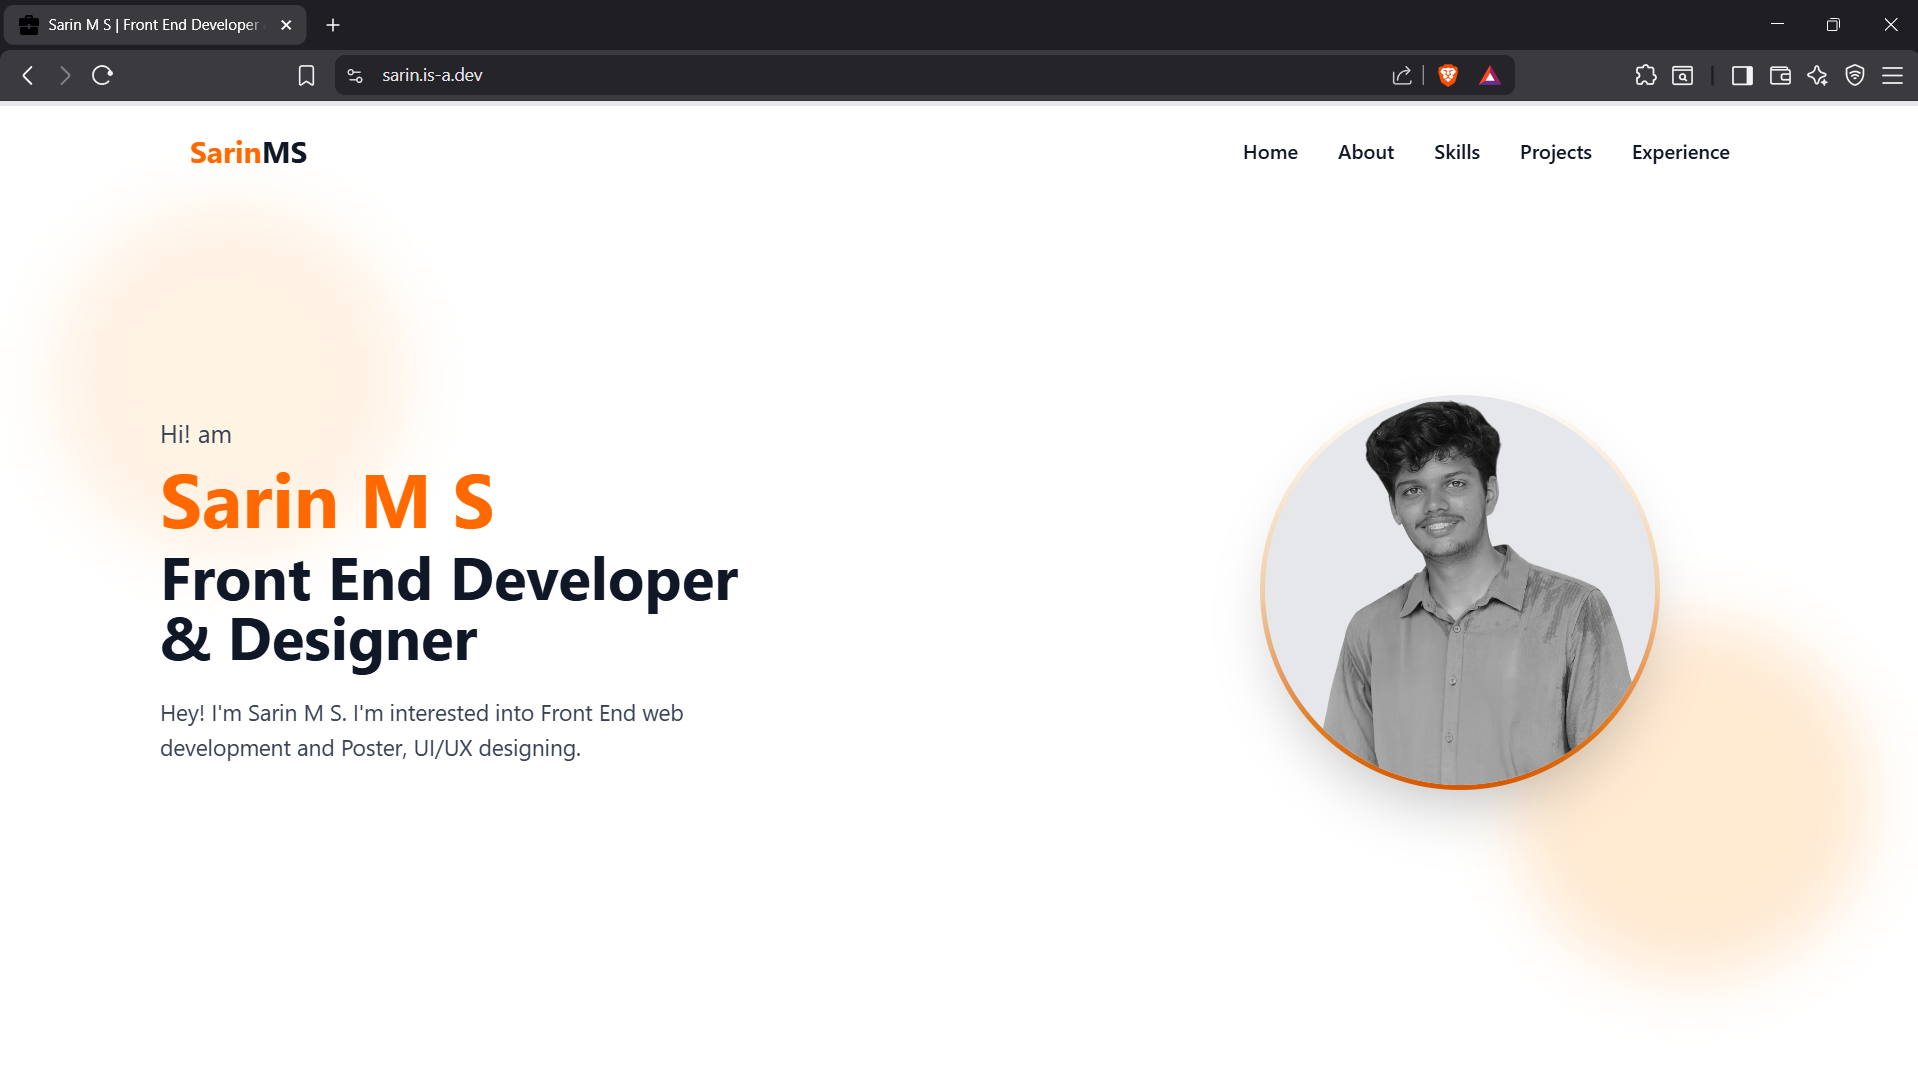Screen dimensions: 1918x1078
Task: Open Brave Wallet icon
Action: (1780, 75)
